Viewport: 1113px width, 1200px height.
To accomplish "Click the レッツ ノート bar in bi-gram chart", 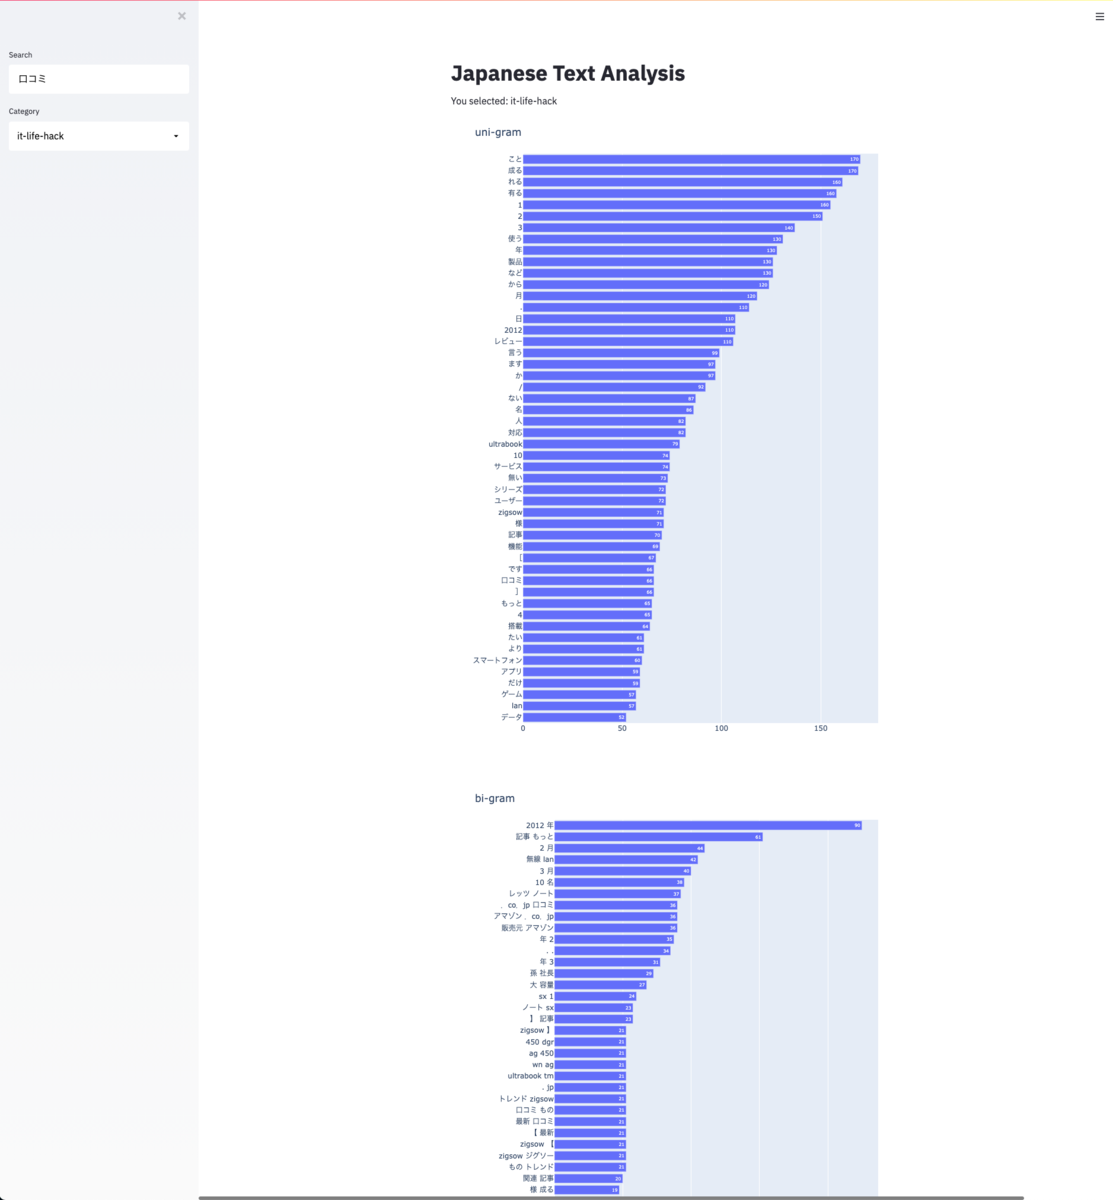I will pos(618,894).
